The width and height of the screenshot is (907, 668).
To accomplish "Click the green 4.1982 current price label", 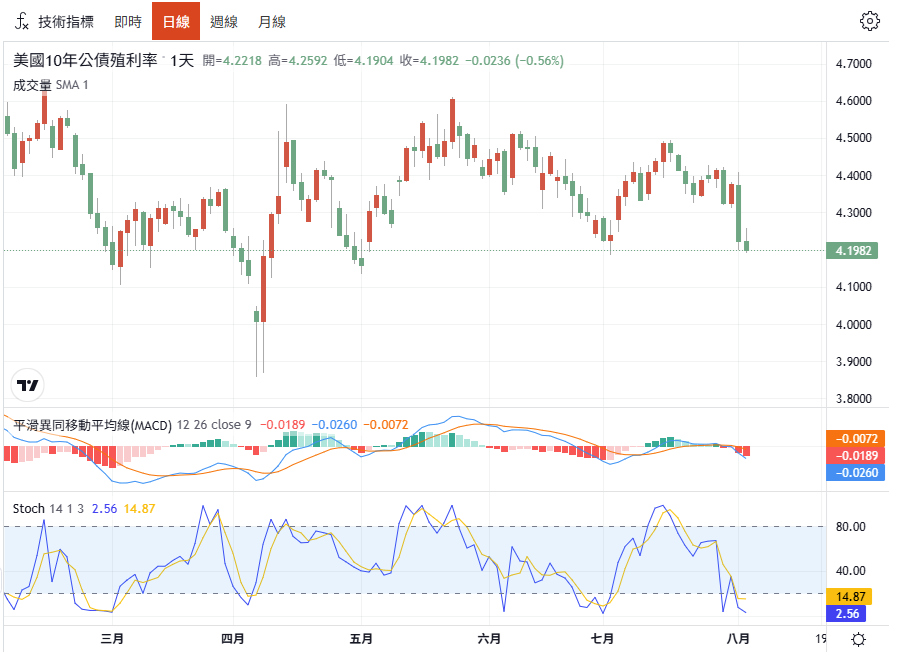I will click(852, 250).
